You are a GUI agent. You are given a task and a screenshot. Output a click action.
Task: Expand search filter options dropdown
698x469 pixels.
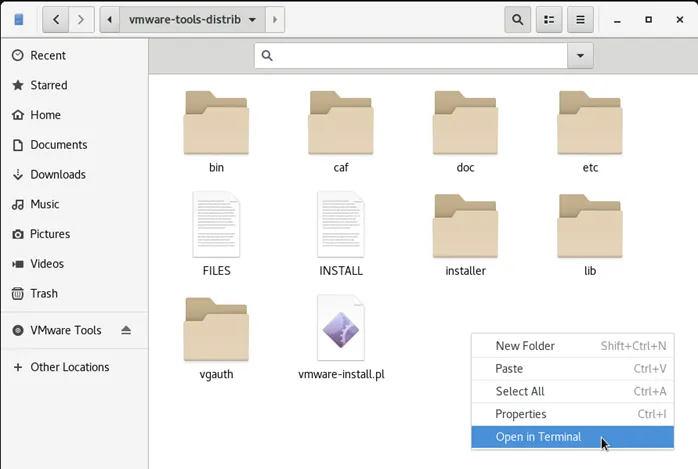tap(580, 56)
